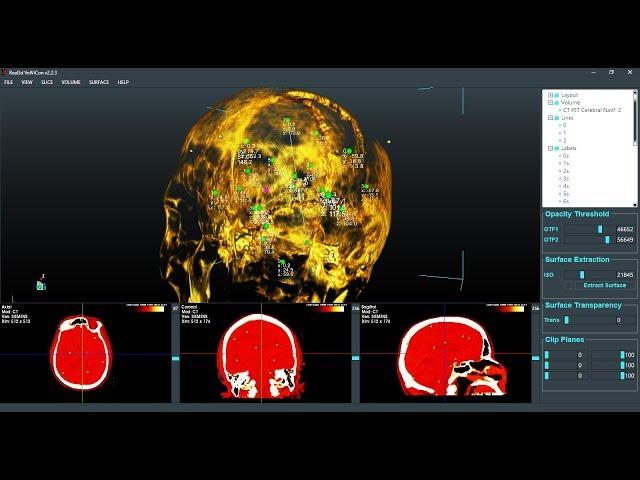Collapse the Volume tree node
Screen dimensions: 640x480
pyautogui.click(x=550, y=102)
